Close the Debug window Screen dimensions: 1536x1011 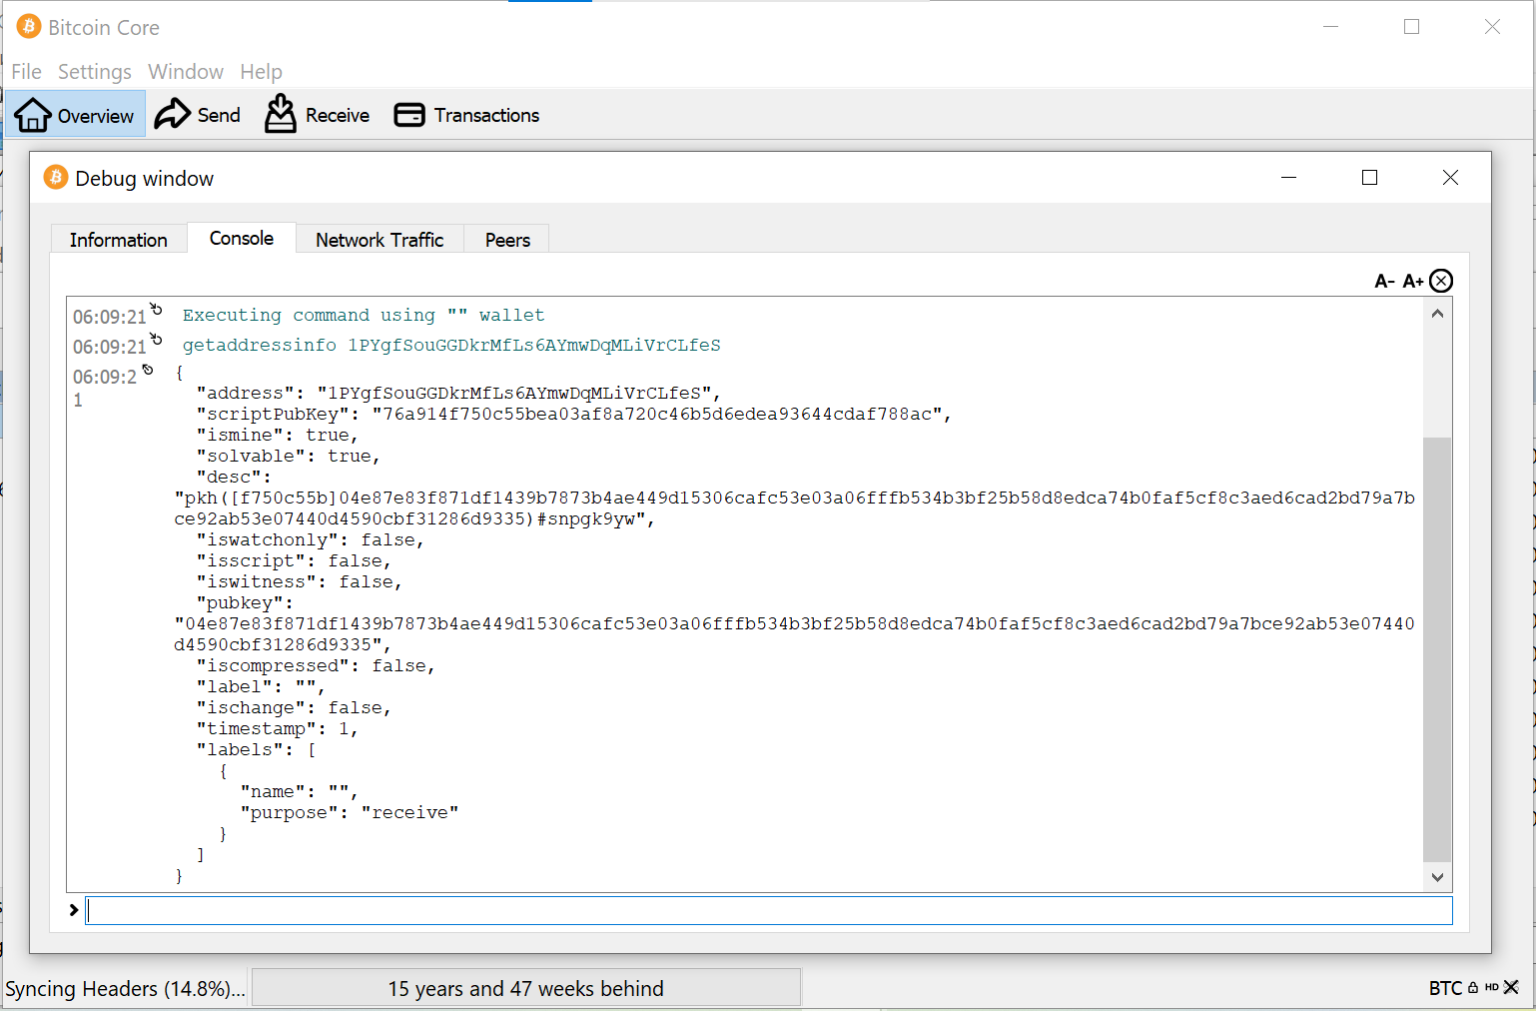click(x=1451, y=178)
